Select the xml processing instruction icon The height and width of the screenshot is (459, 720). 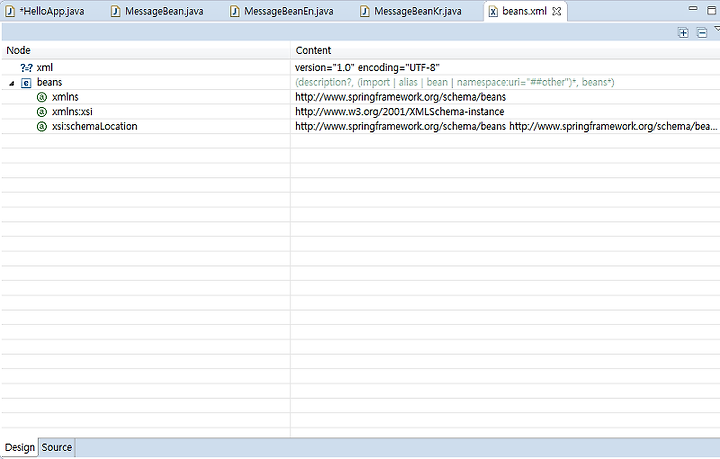(26, 68)
